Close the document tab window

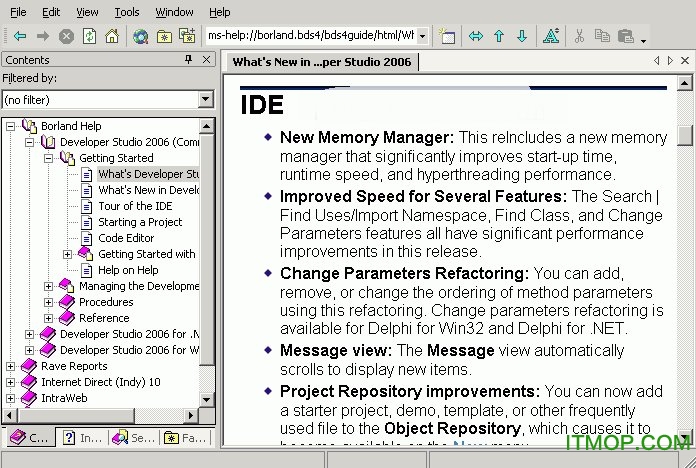coord(685,60)
